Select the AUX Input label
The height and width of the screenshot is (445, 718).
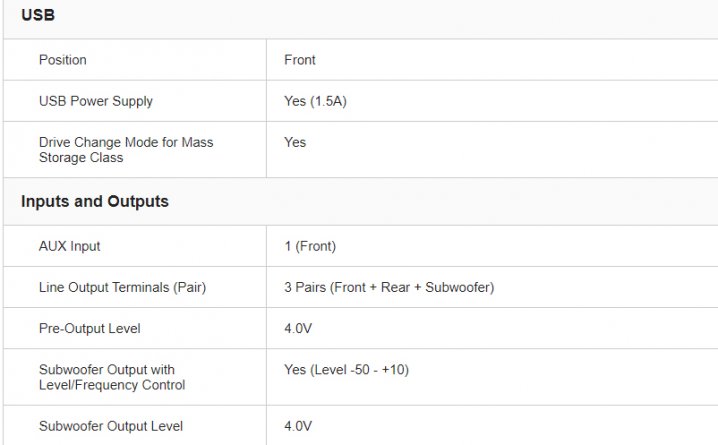tap(70, 246)
